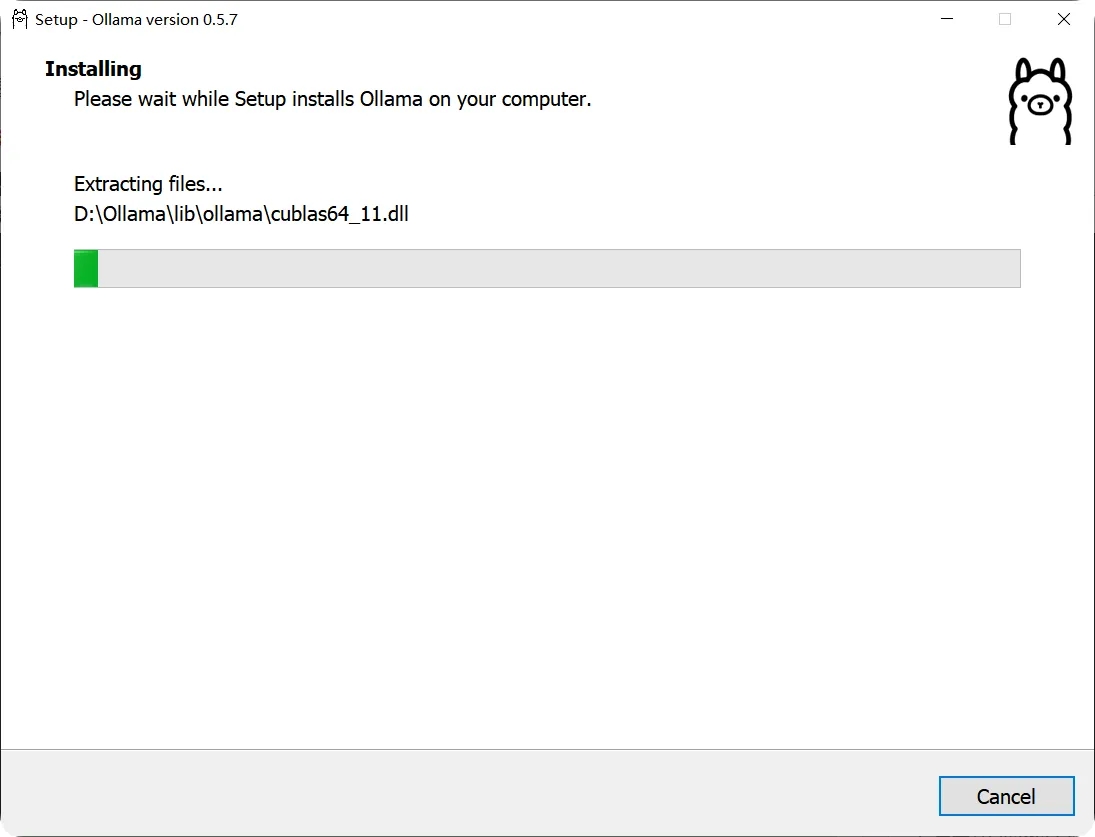Click the 'Setup - Ollama version' title text

117,20
